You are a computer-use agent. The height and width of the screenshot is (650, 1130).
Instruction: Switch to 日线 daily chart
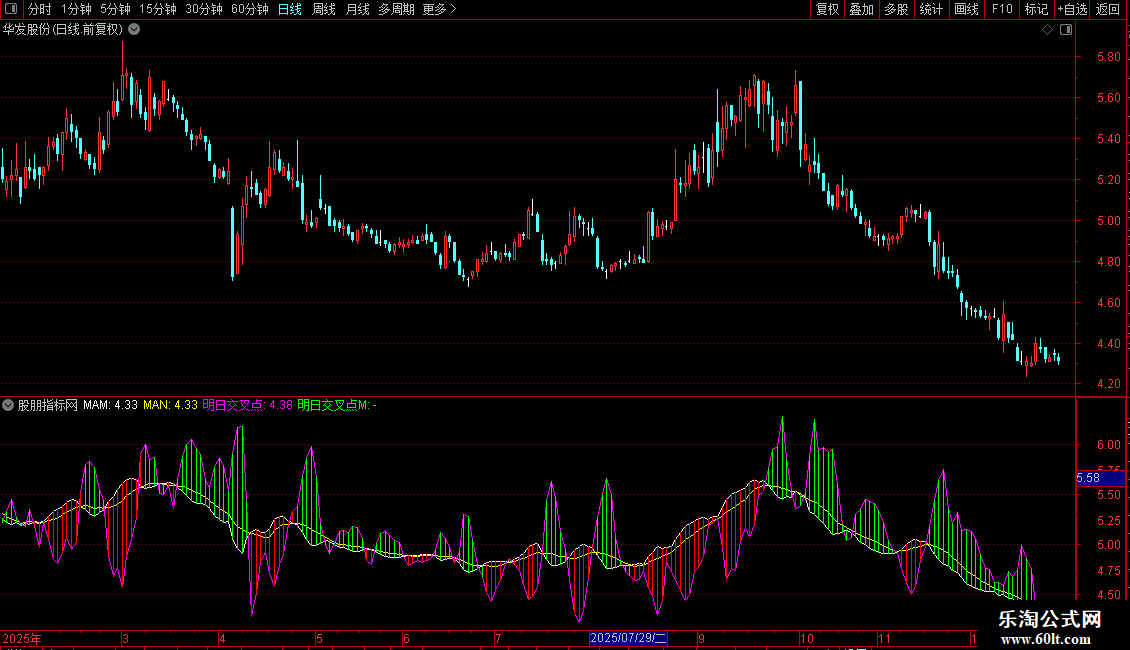(x=290, y=9)
